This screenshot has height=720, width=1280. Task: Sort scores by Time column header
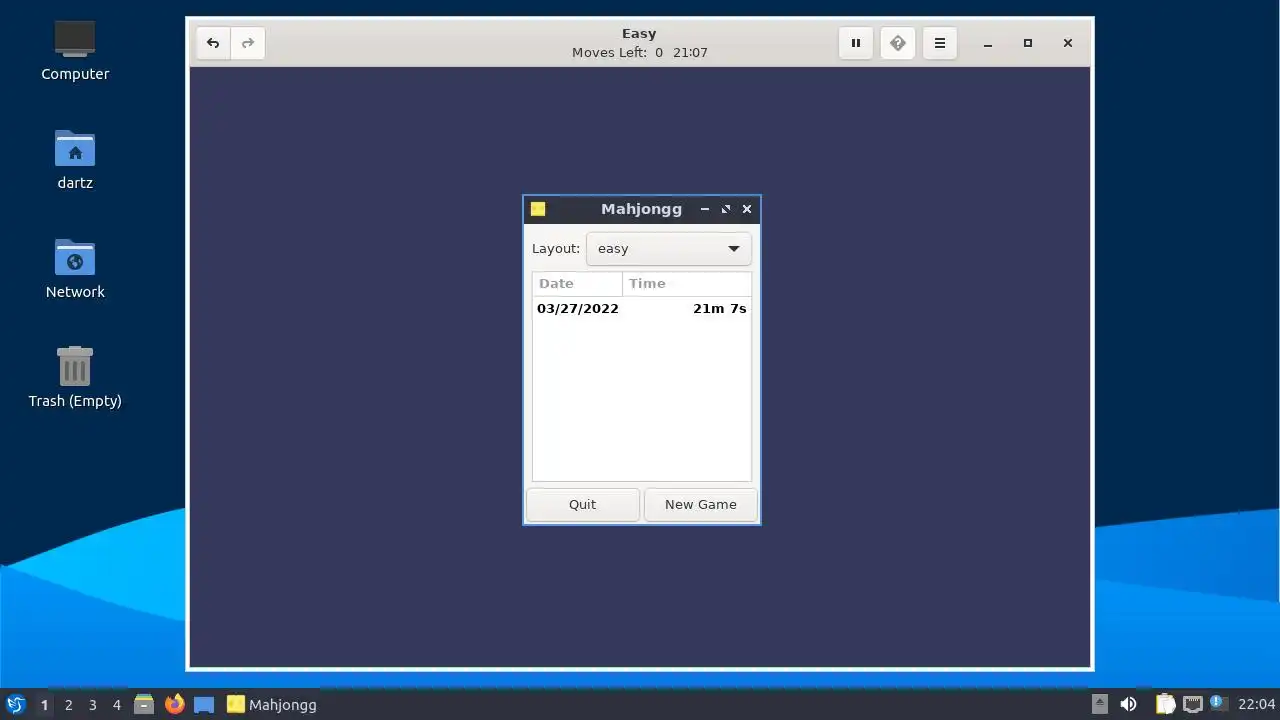click(x=686, y=284)
